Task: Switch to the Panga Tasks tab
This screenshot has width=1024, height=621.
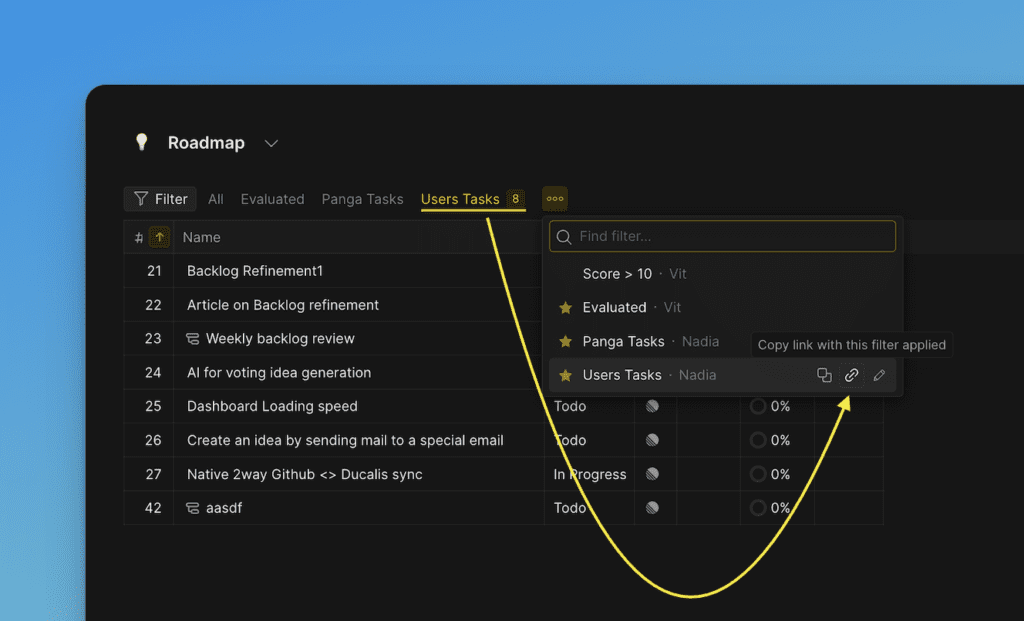Action: 362,198
